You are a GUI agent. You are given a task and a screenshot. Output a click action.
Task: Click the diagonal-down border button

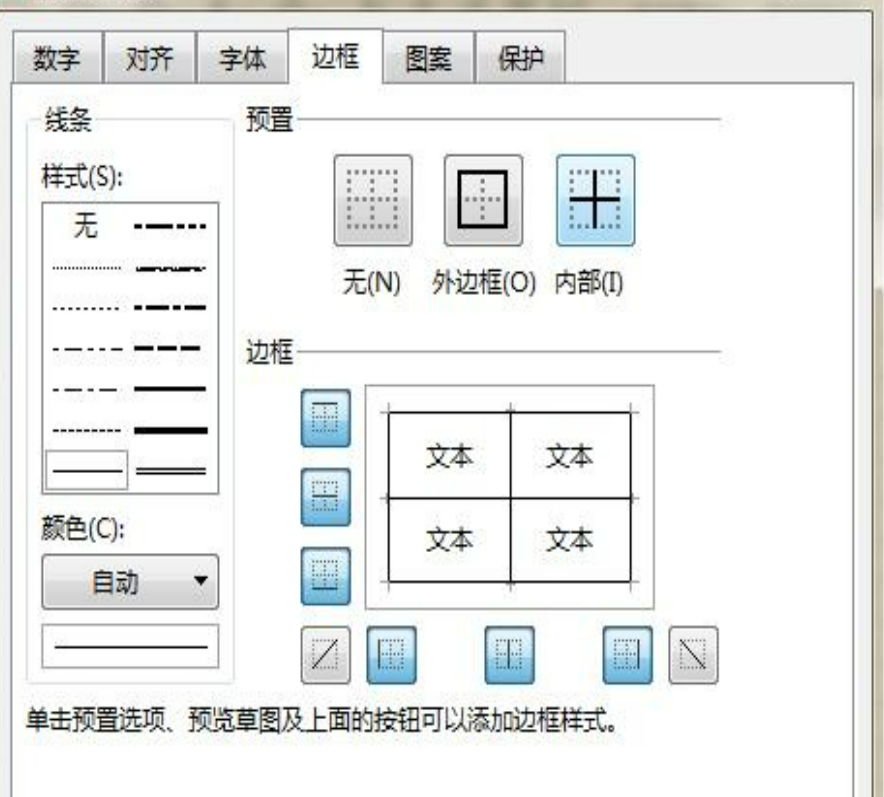[693, 656]
